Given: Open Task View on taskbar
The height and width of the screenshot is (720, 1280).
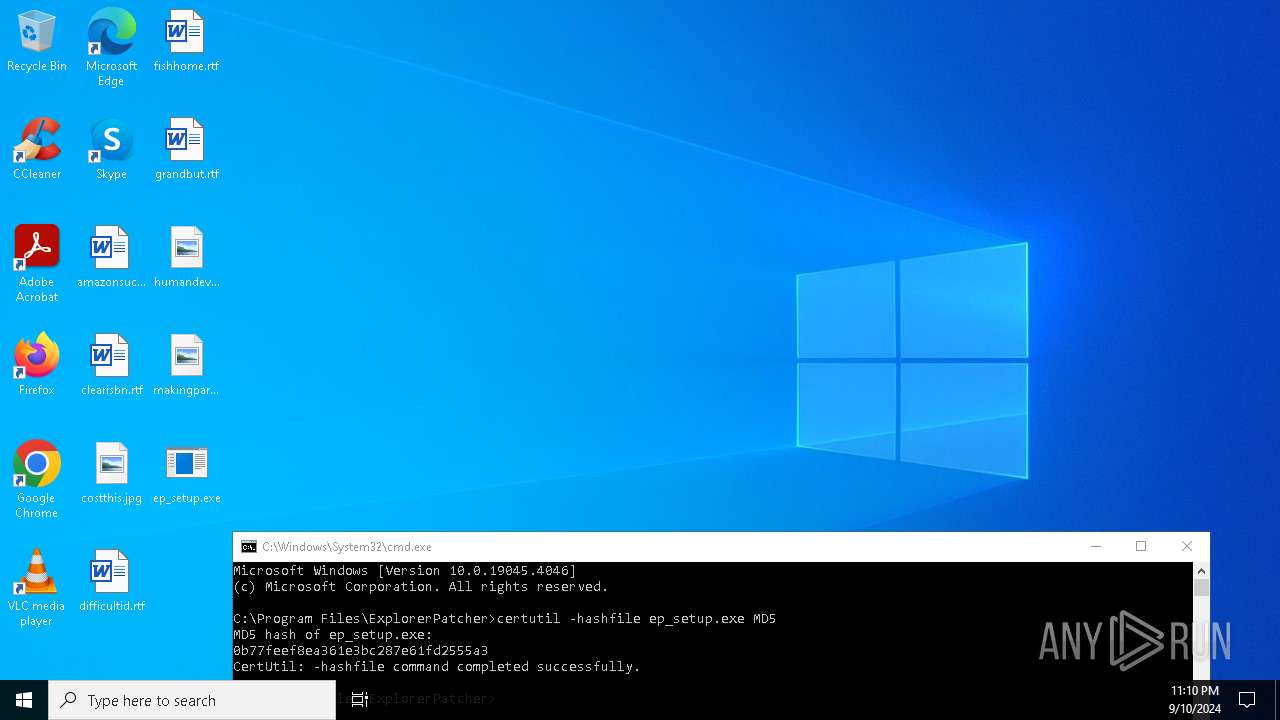Looking at the screenshot, I should pos(360,700).
